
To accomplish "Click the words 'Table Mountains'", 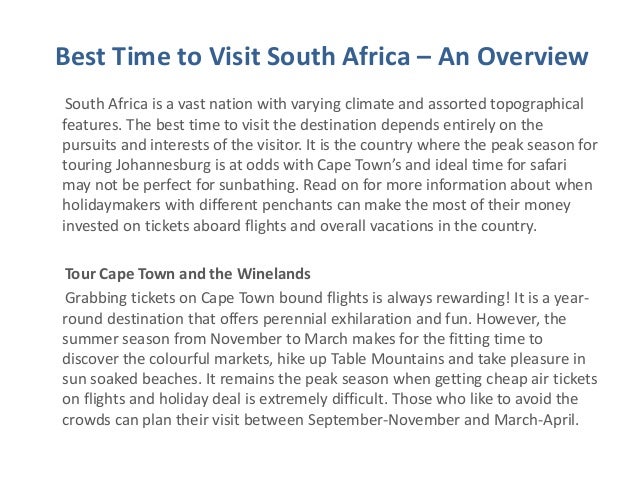I will [387, 359].
